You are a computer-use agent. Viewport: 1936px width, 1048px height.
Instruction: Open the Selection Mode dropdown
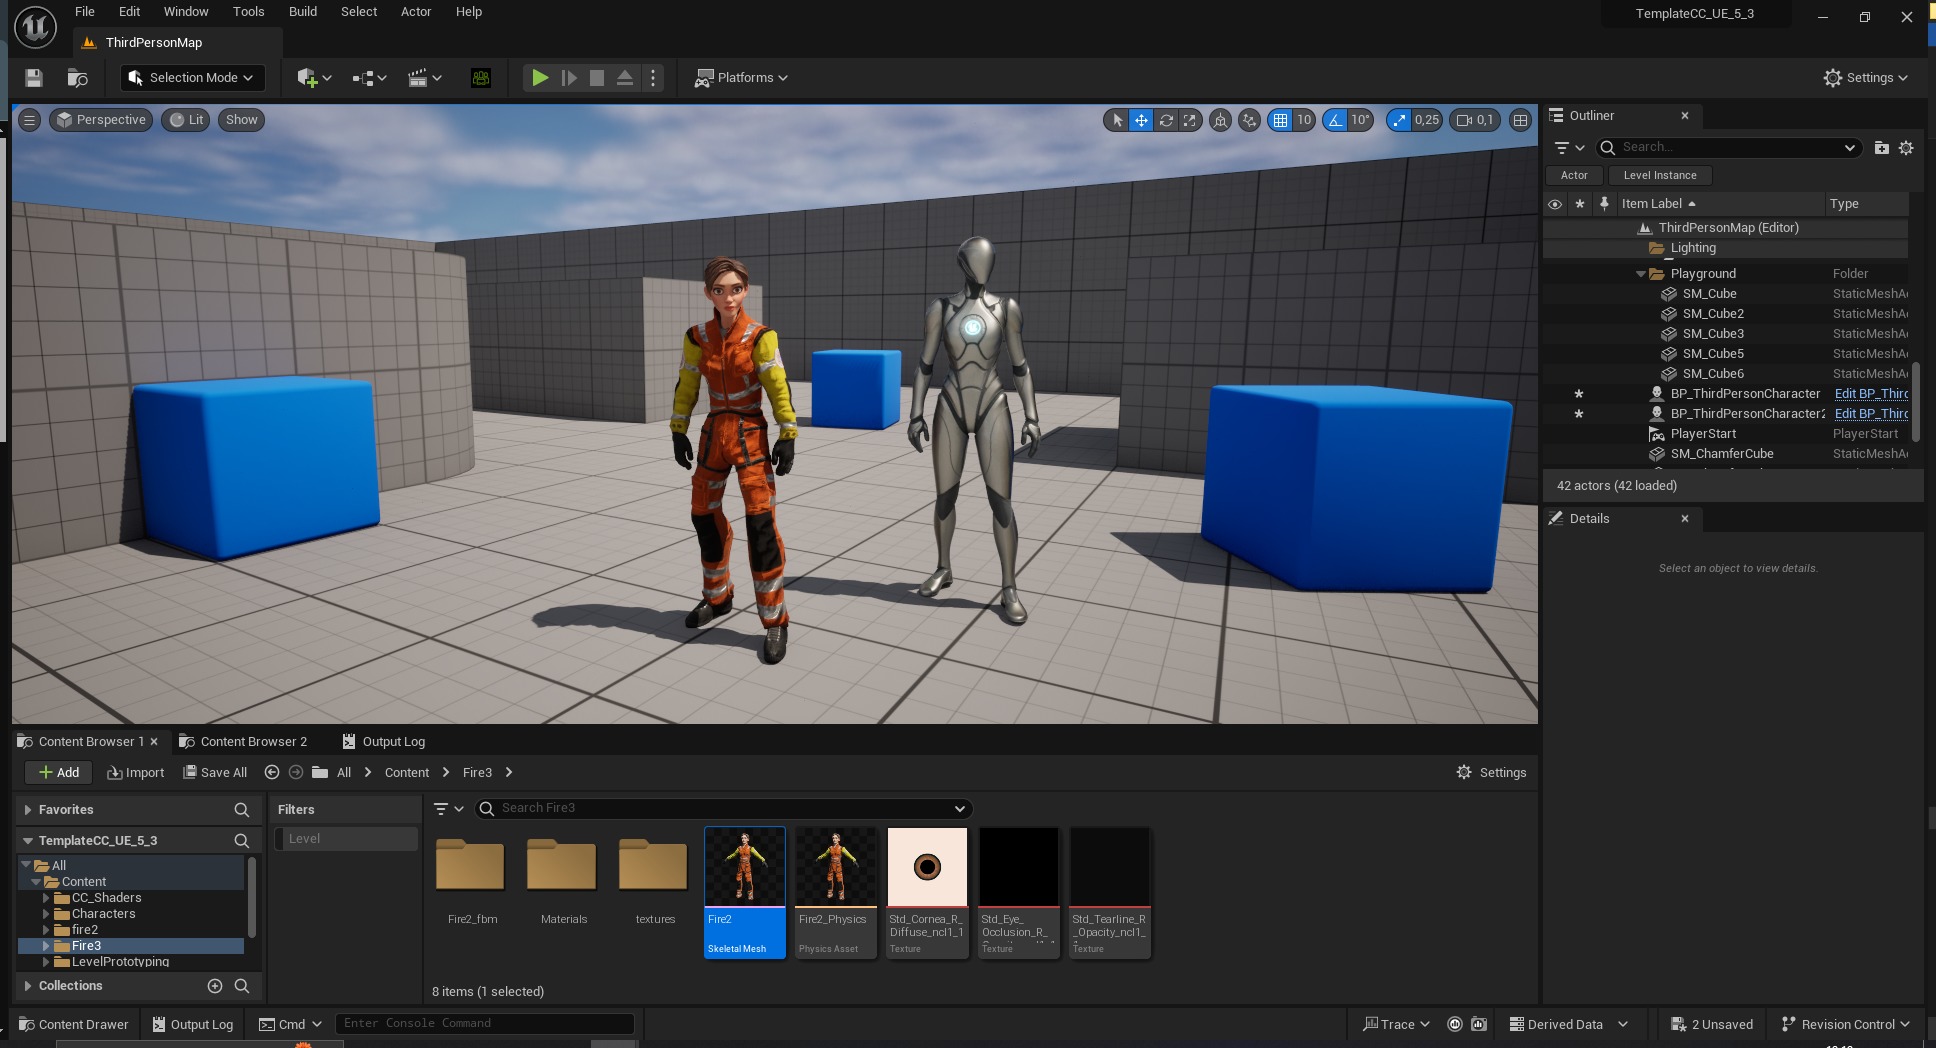[x=192, y=78]
